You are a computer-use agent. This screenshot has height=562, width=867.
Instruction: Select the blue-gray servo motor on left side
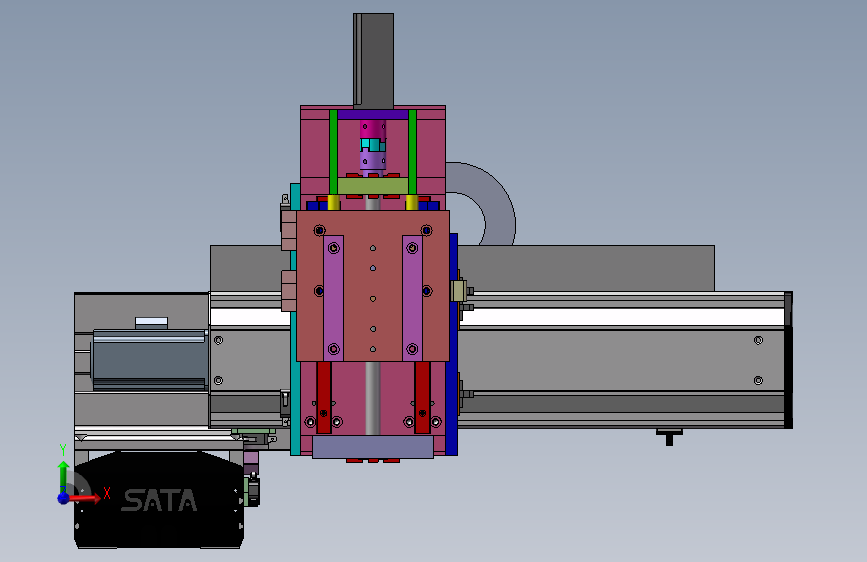[149, 360]
